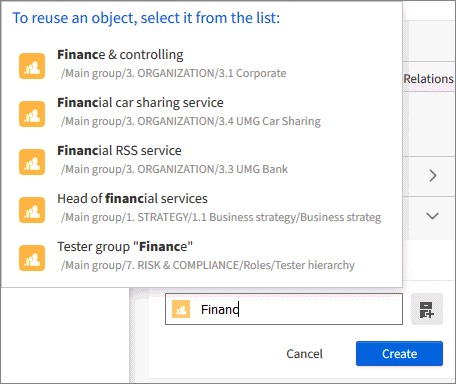The width and height of the screenshot is (456, 384).
Task: Focus the name input field containing Financ
Action: 284,309
